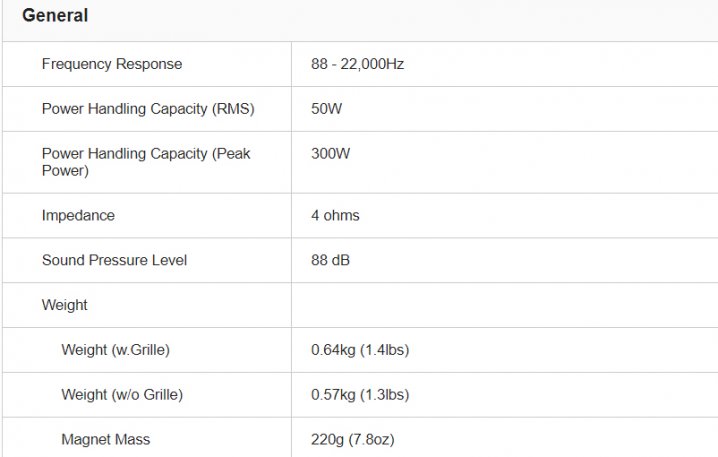This screenshot has height=457, width=718.
Task: Click the 4 ohms value
Action: pos(335,215)
